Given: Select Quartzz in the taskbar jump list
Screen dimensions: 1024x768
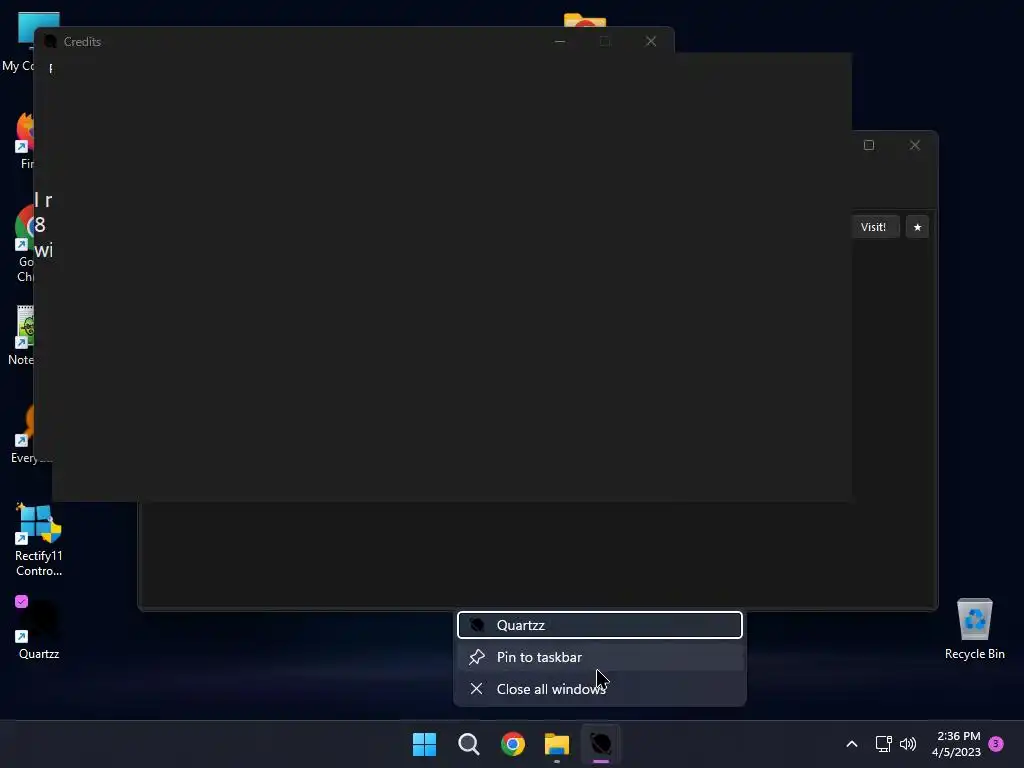Looking at the screenshot, I should point(600,625).
